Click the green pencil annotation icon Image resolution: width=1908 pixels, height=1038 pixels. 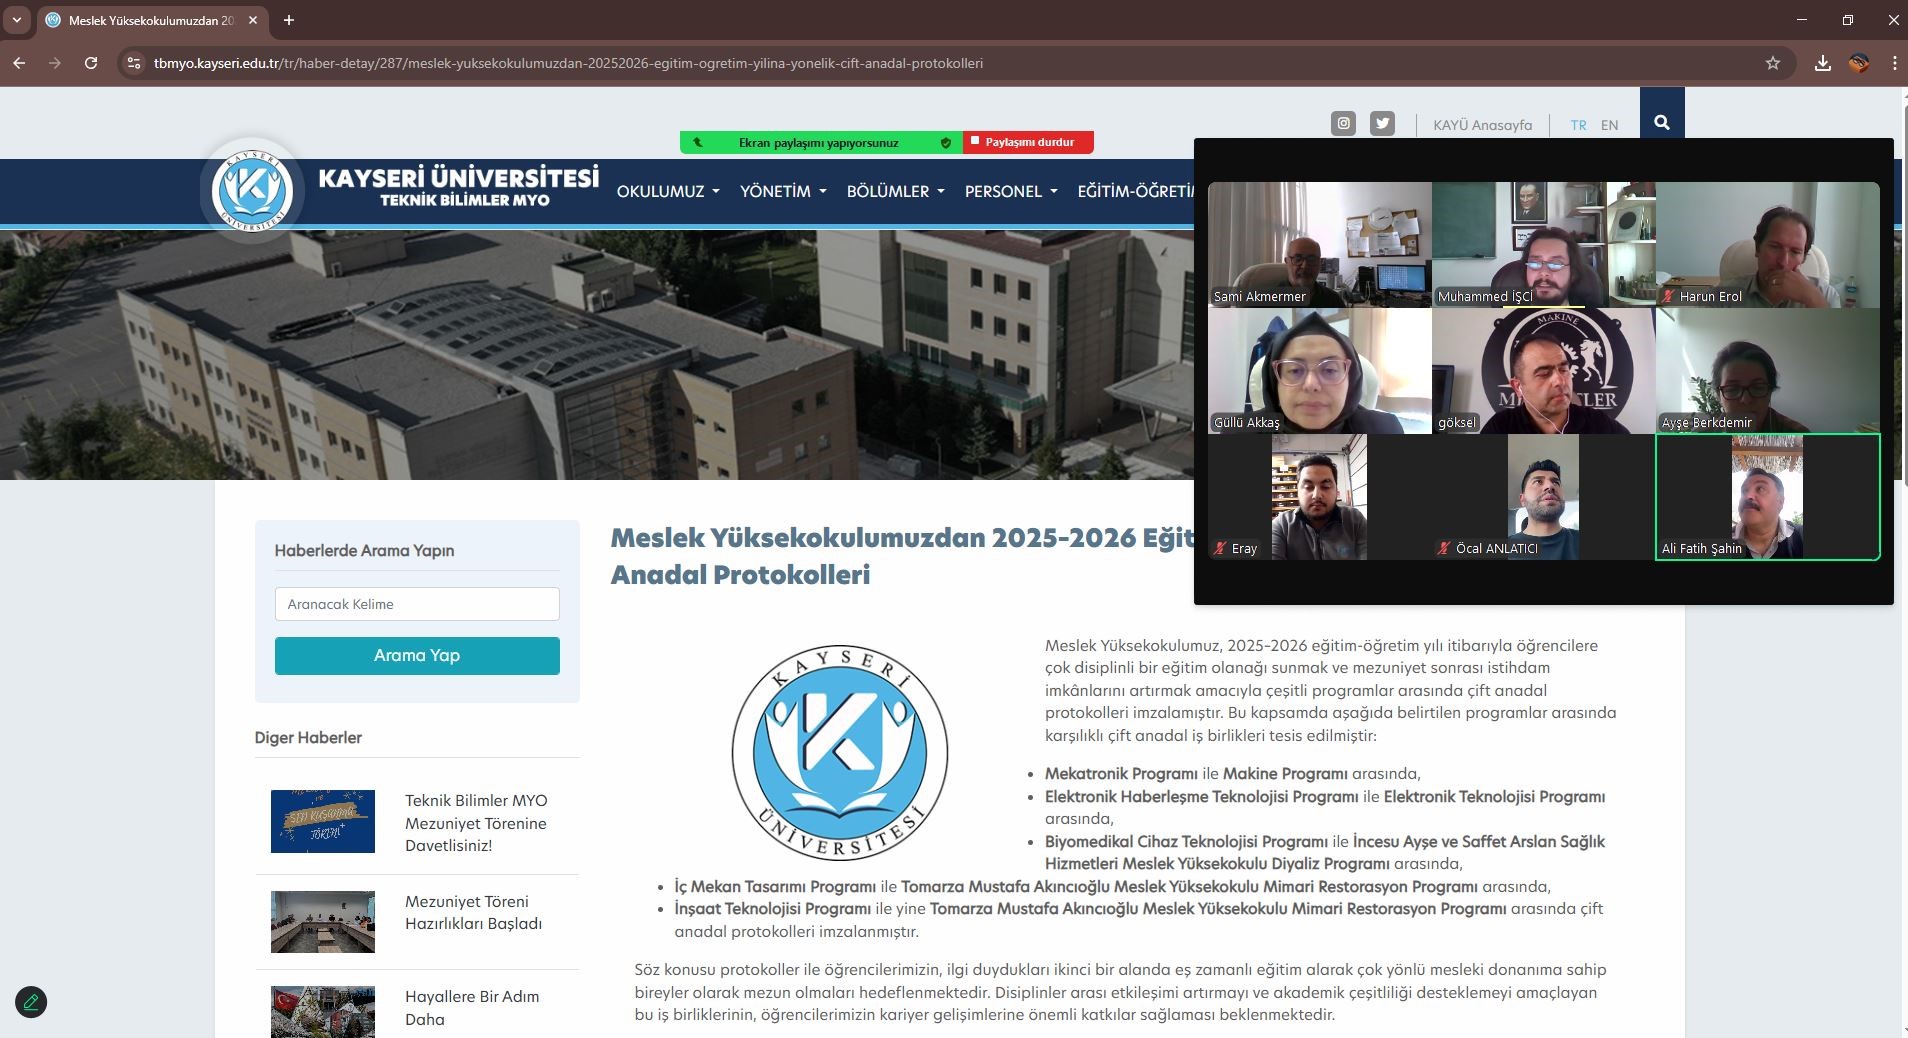tap(31, 1002)
